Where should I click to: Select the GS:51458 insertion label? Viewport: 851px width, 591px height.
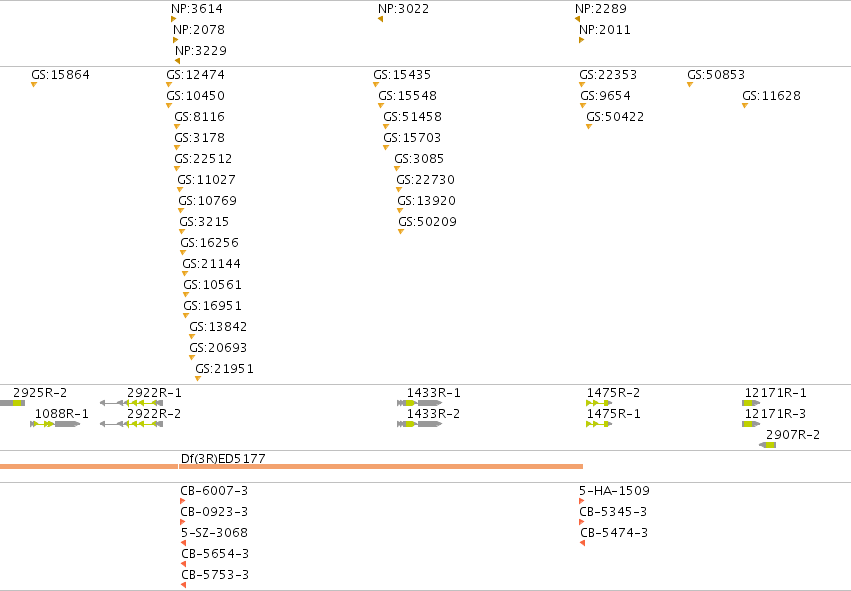[x=412, y=117]
